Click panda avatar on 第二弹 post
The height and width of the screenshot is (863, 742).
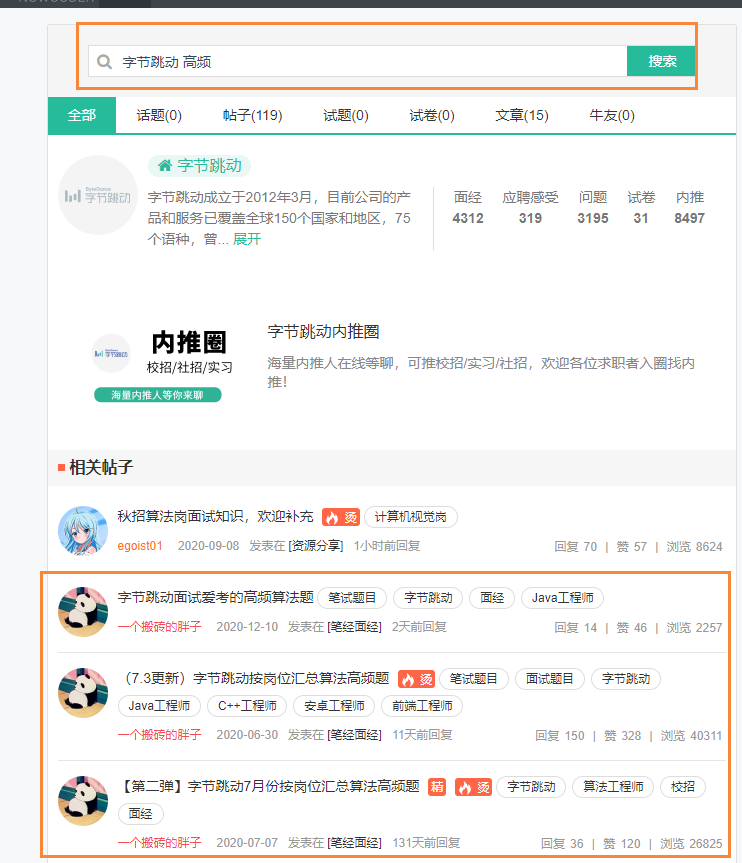(83, 800)
